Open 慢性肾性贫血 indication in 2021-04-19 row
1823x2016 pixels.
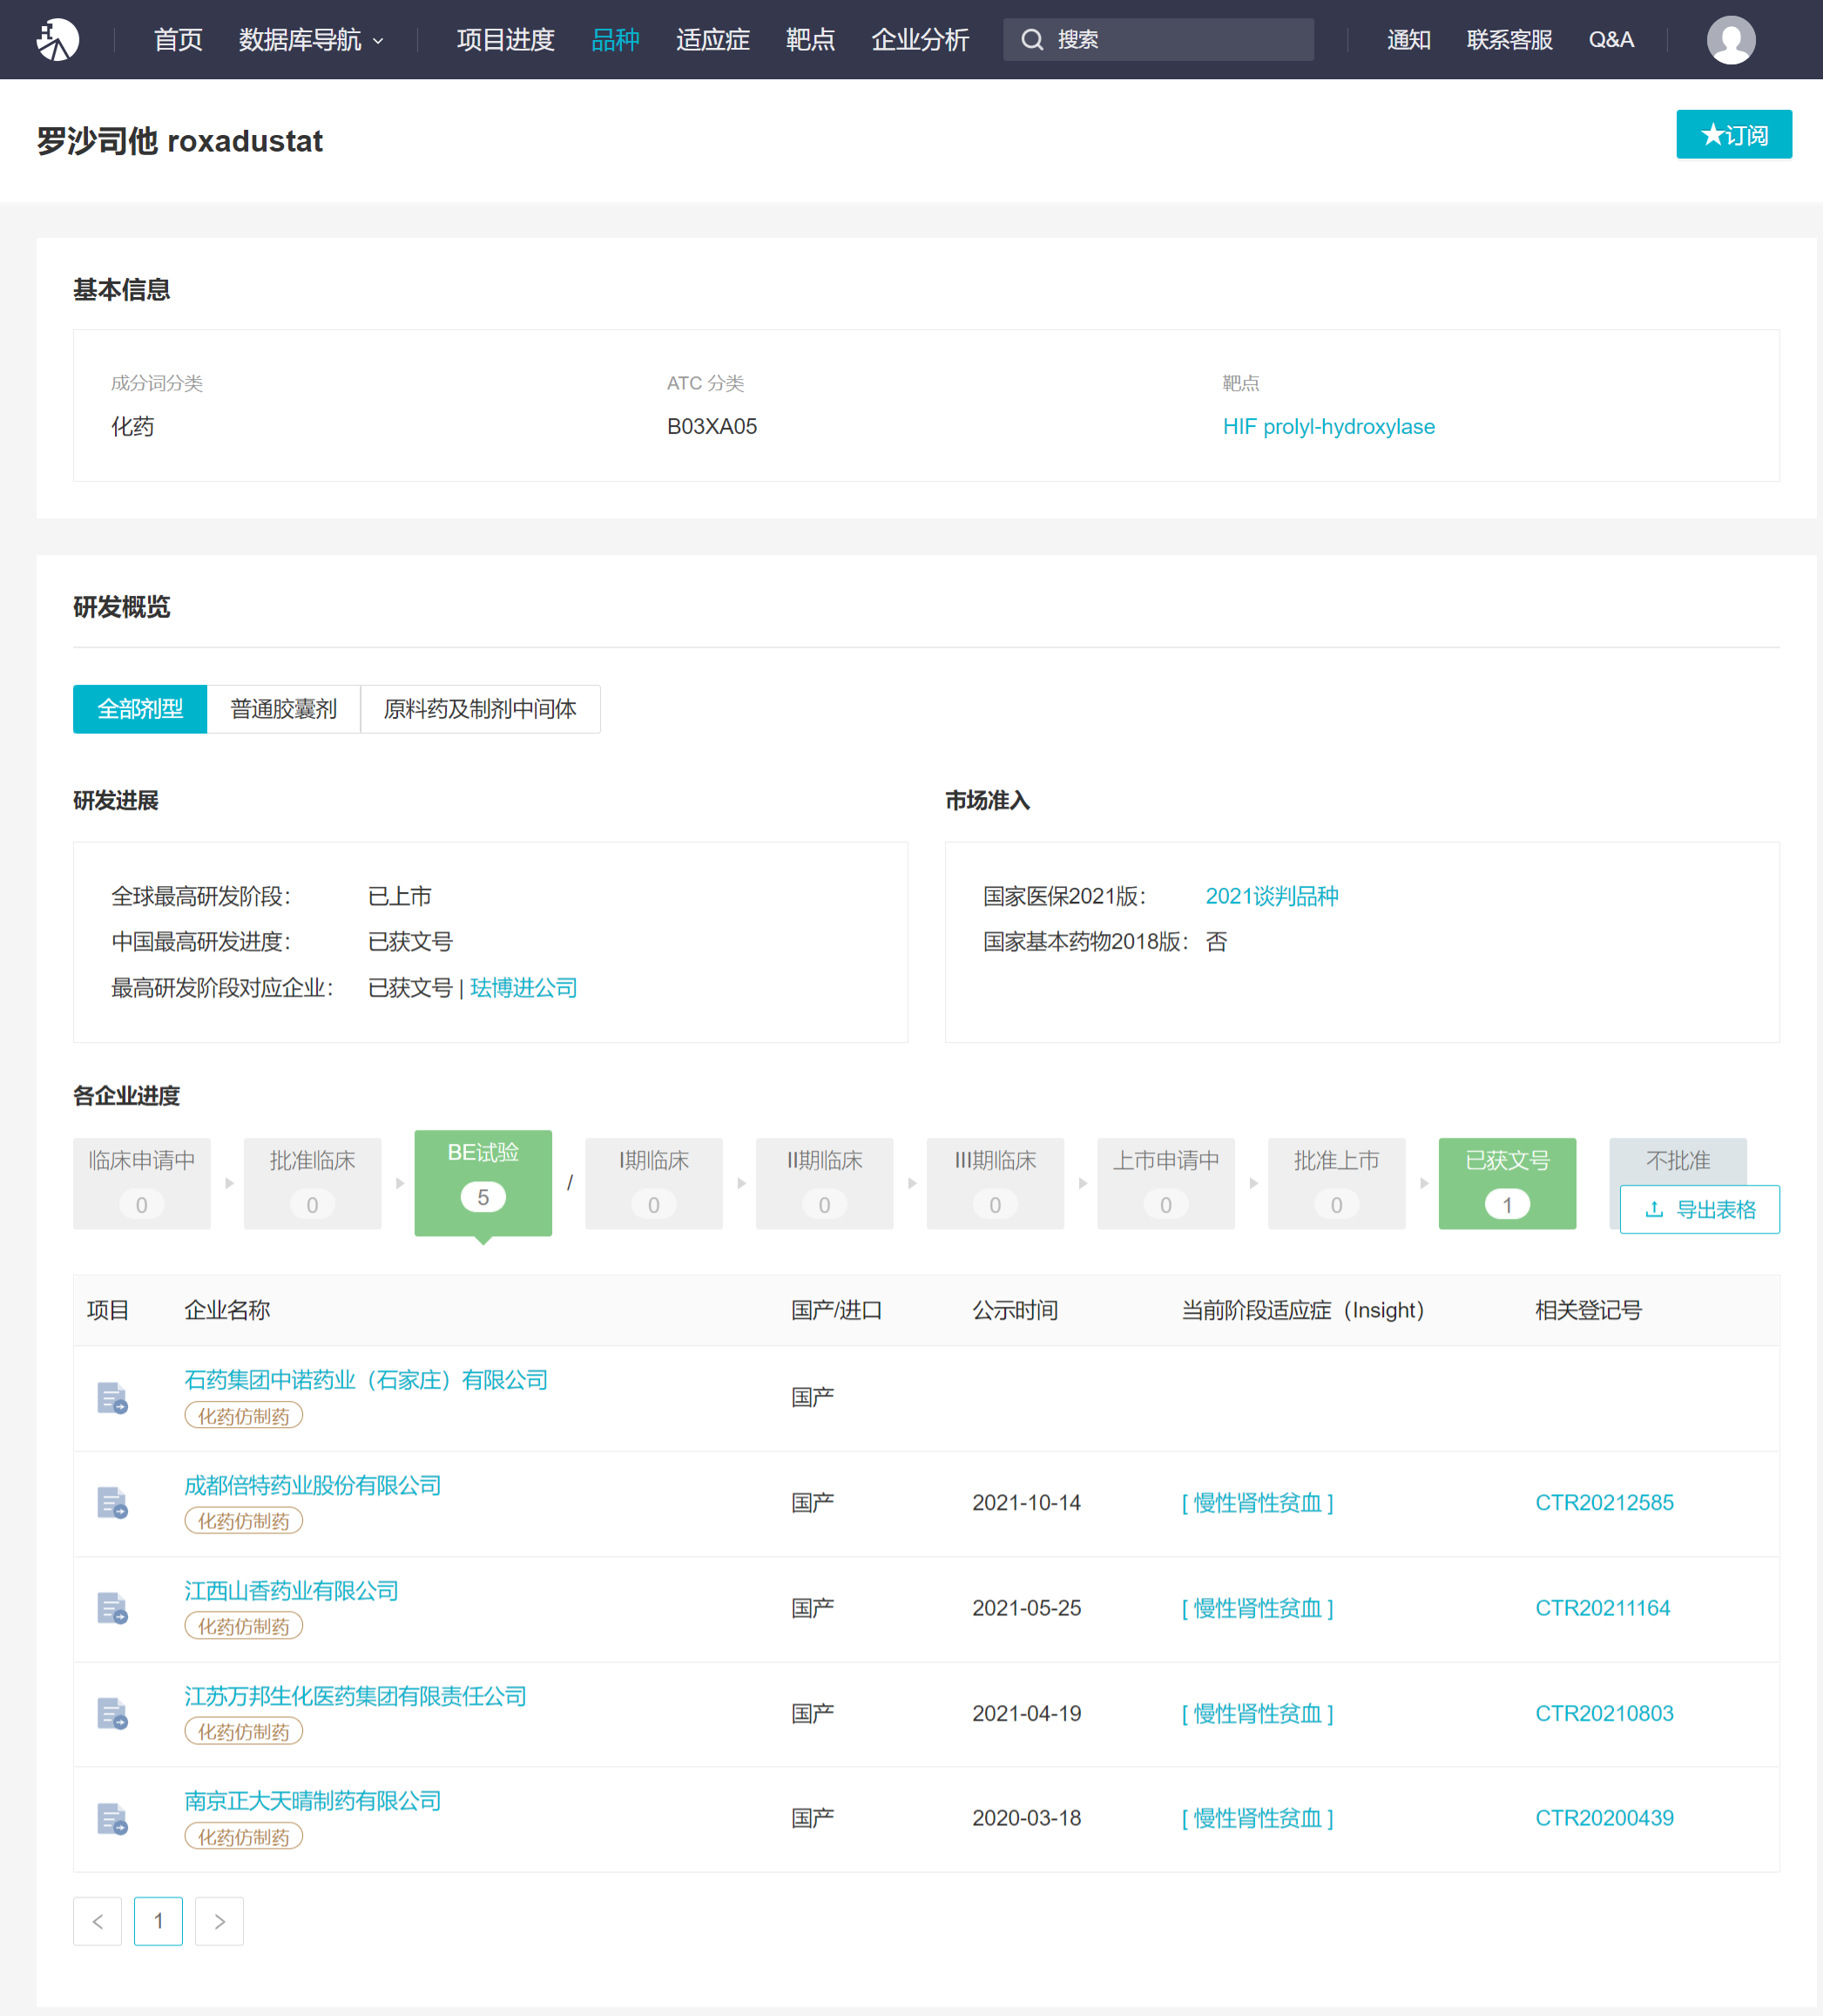(1257, 1714)
